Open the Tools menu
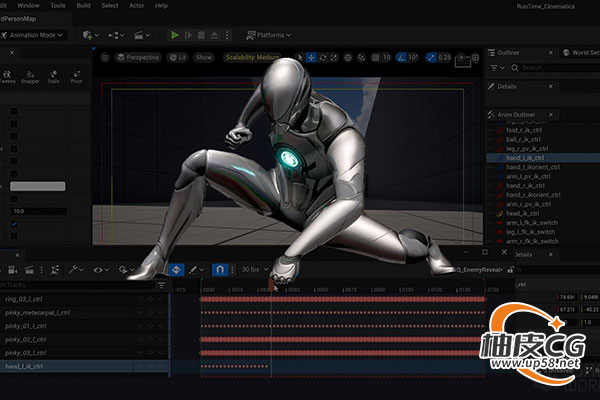Image resolution: width=600 pixels, height=400 pixels. pos(58,5)
